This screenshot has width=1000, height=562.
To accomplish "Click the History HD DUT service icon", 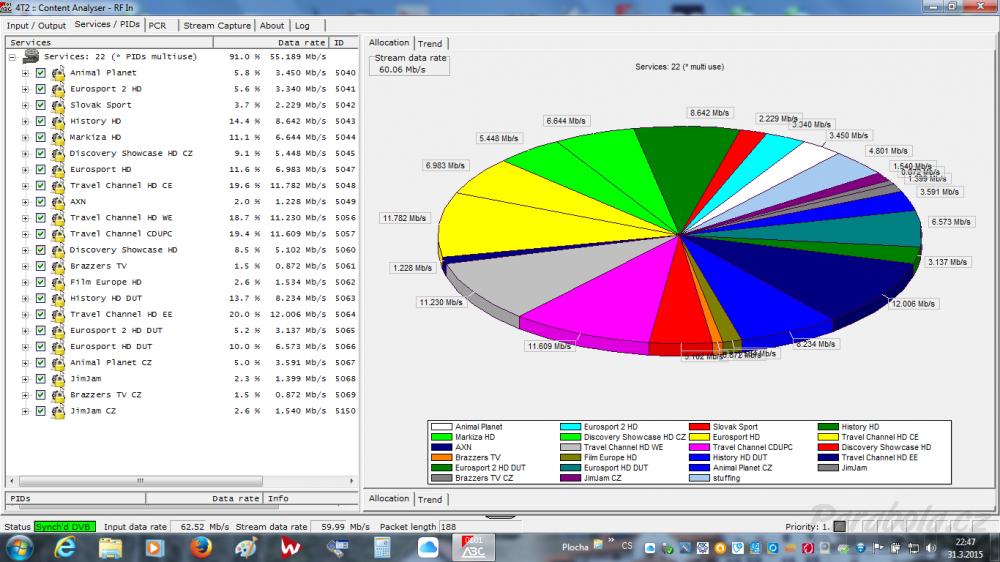I will 58,299.
